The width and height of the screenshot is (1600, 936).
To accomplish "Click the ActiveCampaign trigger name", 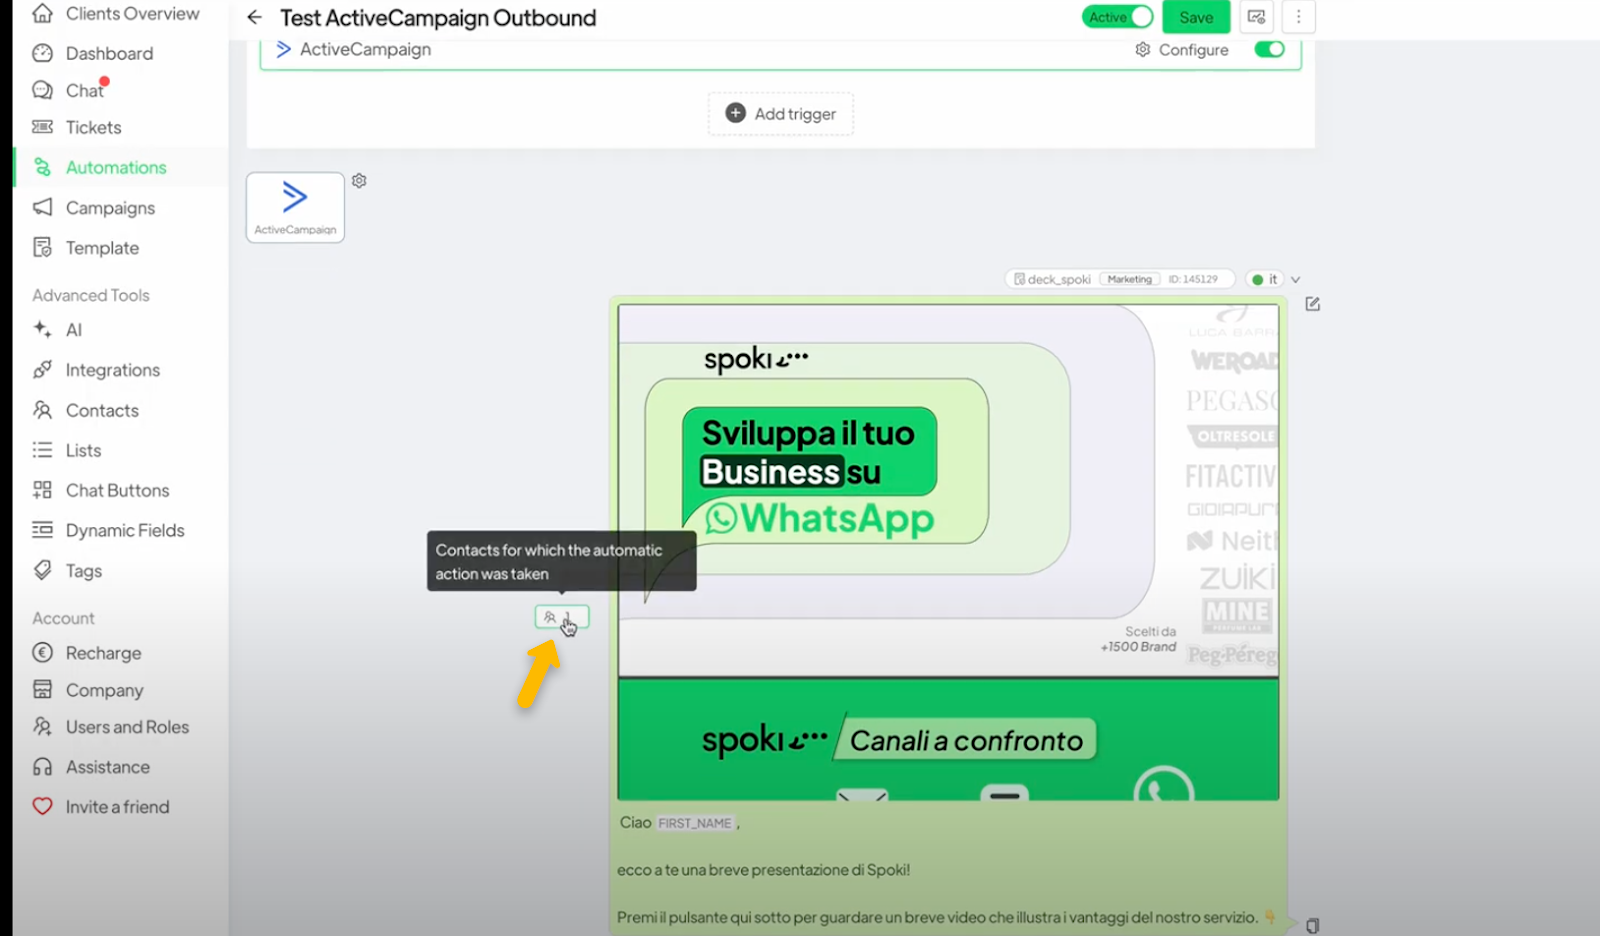I will click(365, 49).
